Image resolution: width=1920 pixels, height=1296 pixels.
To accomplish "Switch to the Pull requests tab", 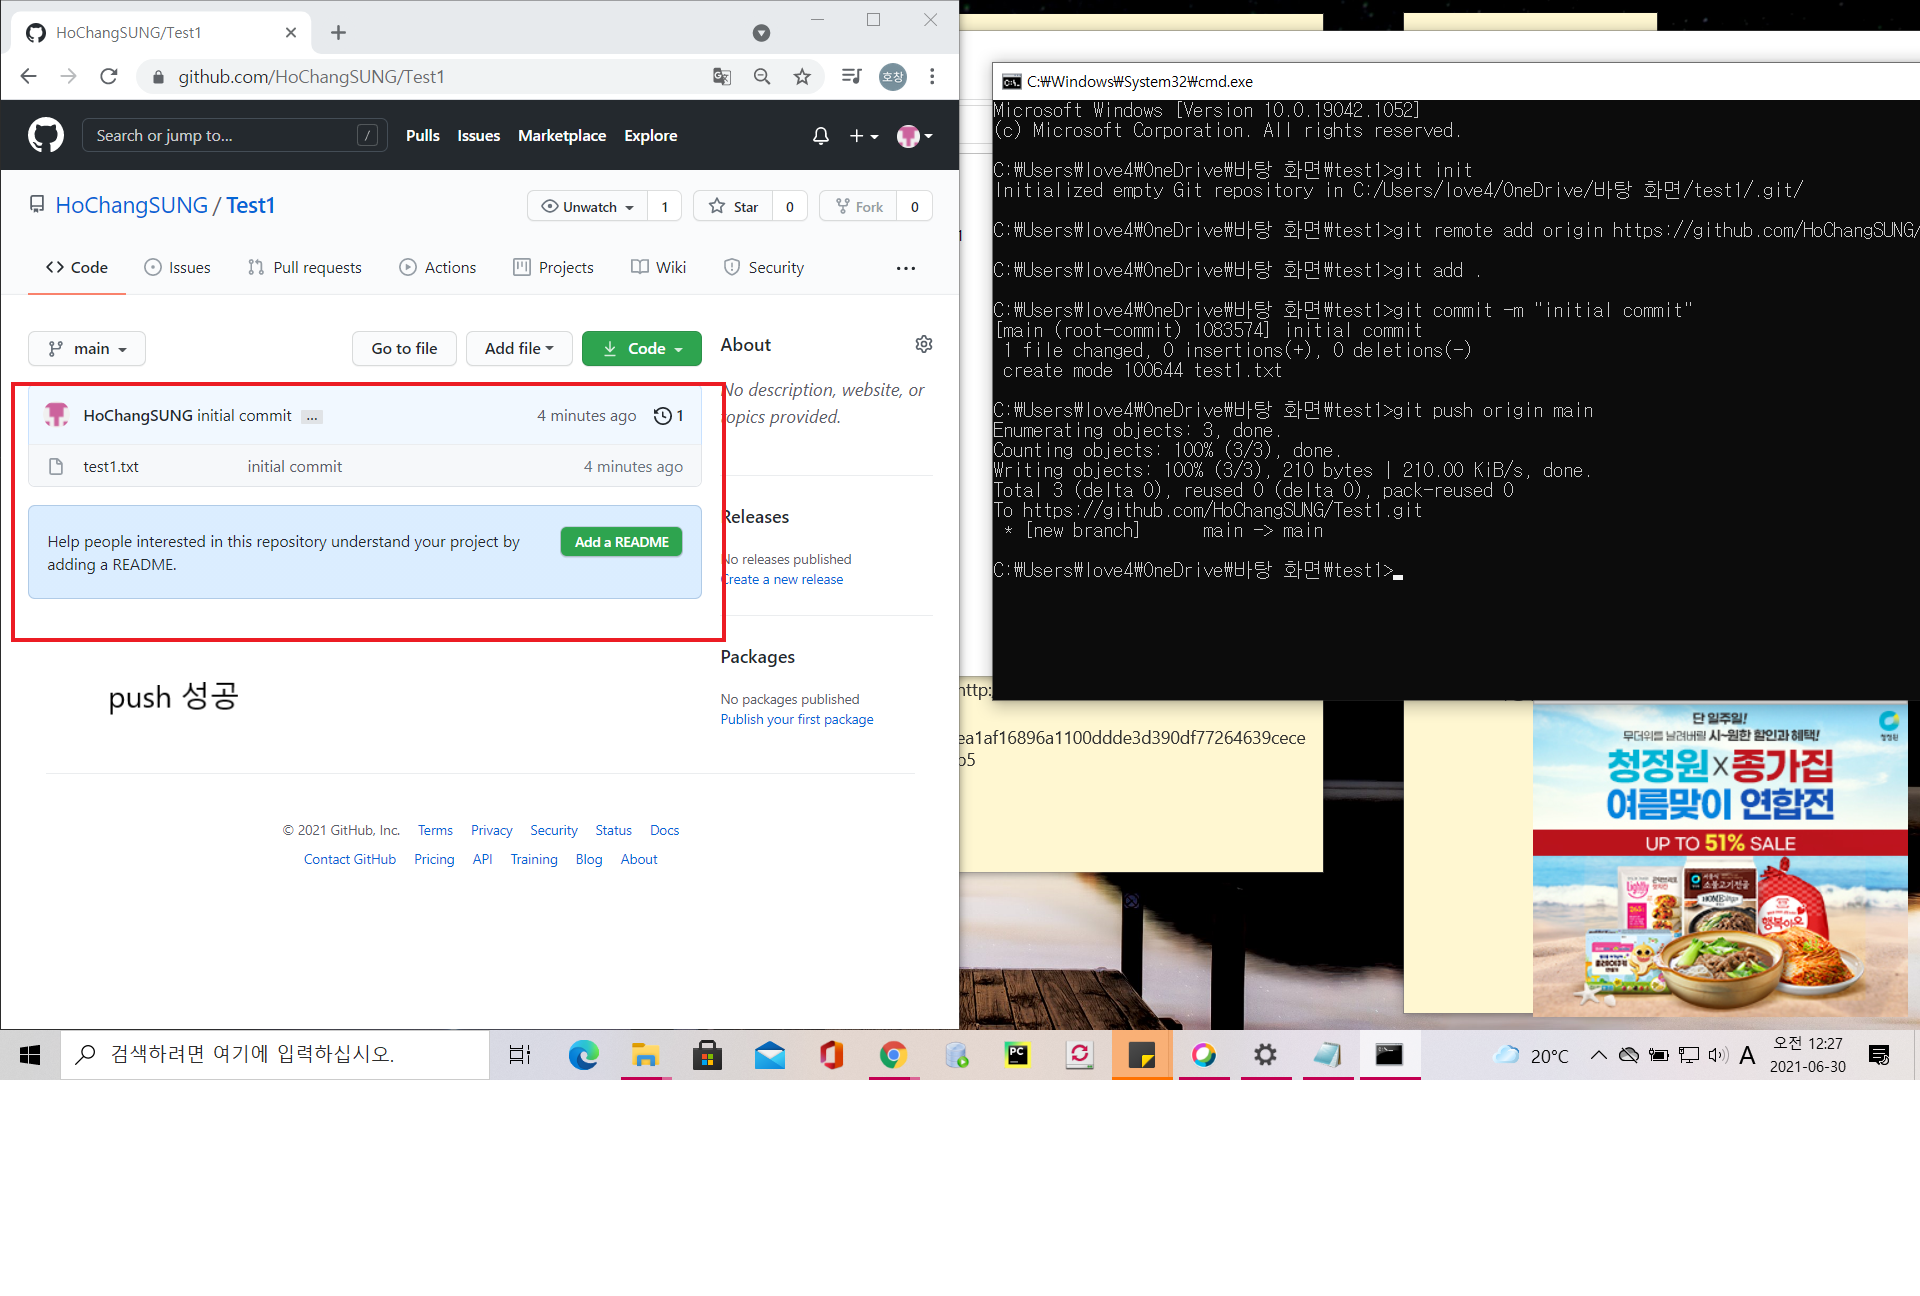I will pyautogui.click(x=305, y=267).
